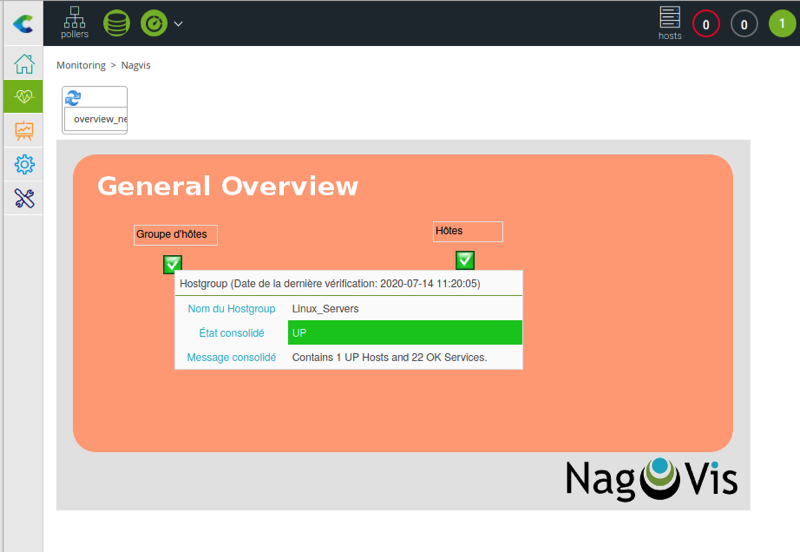
Task: Open the pollers status icon
Action: tap(74, 22)
